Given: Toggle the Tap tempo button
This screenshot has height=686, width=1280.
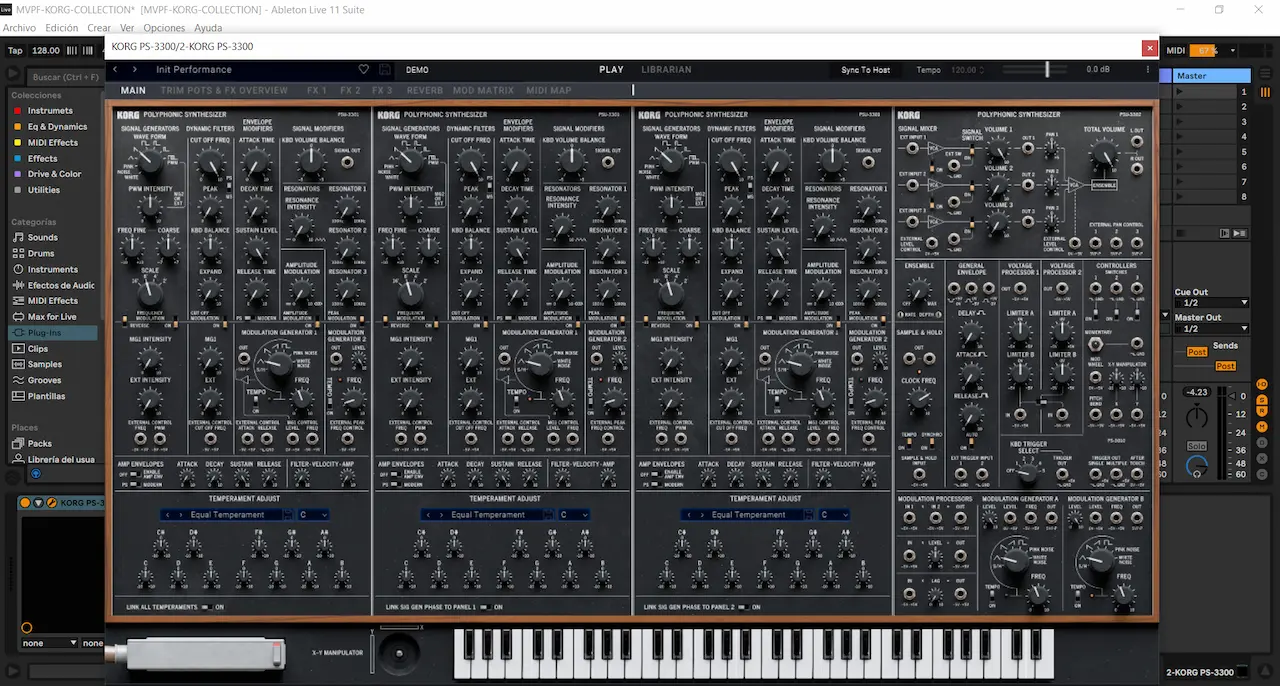Looking at the screenshot, I should 15,51.
